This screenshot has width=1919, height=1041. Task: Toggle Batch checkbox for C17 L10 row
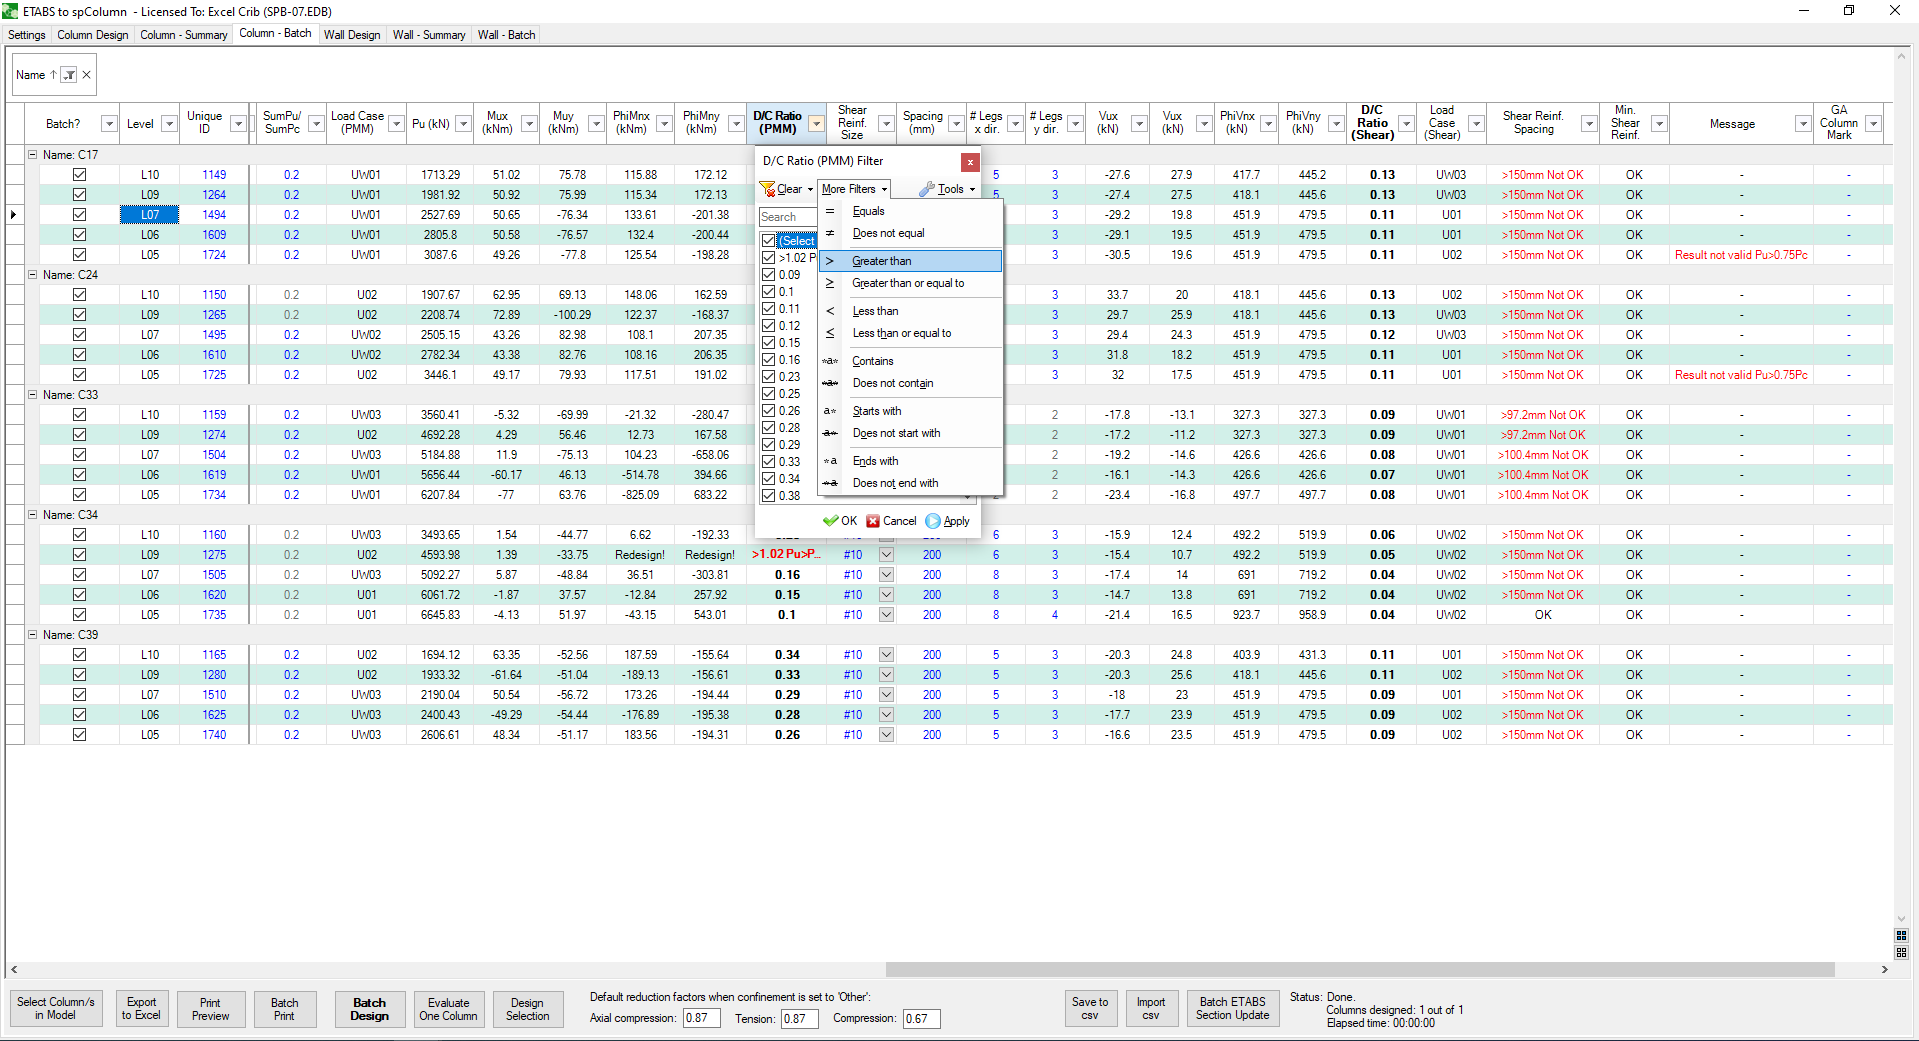pos(79,175)
